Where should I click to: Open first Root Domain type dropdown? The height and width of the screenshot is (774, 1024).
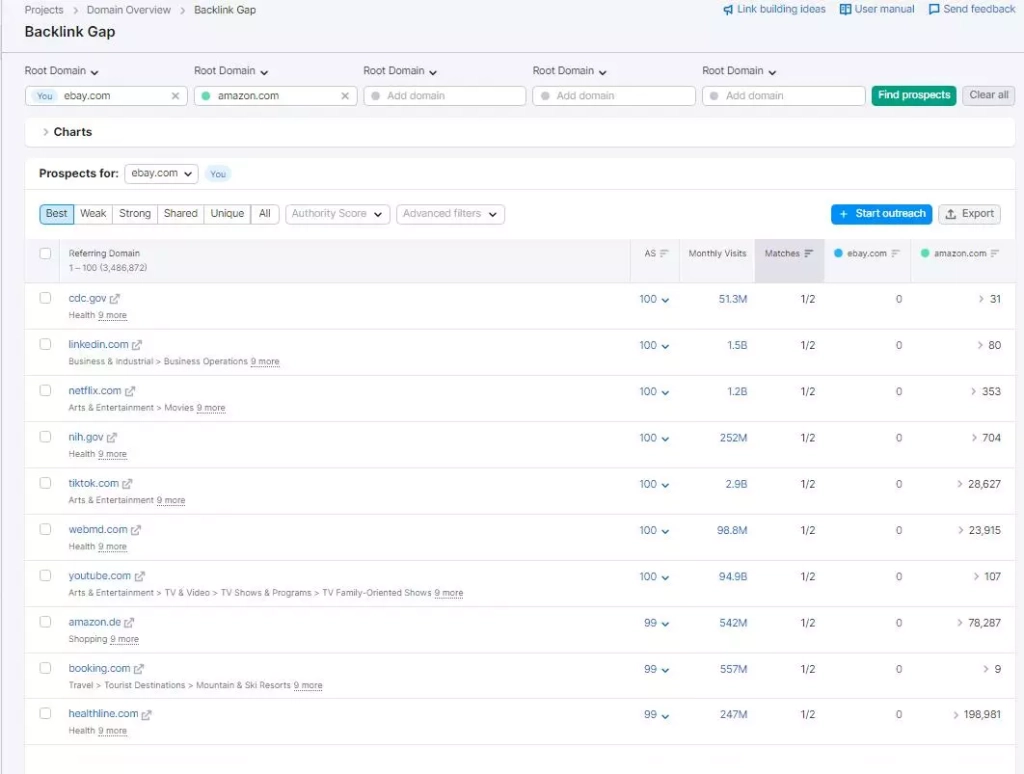pyautogui.click(x=61, y=71)
